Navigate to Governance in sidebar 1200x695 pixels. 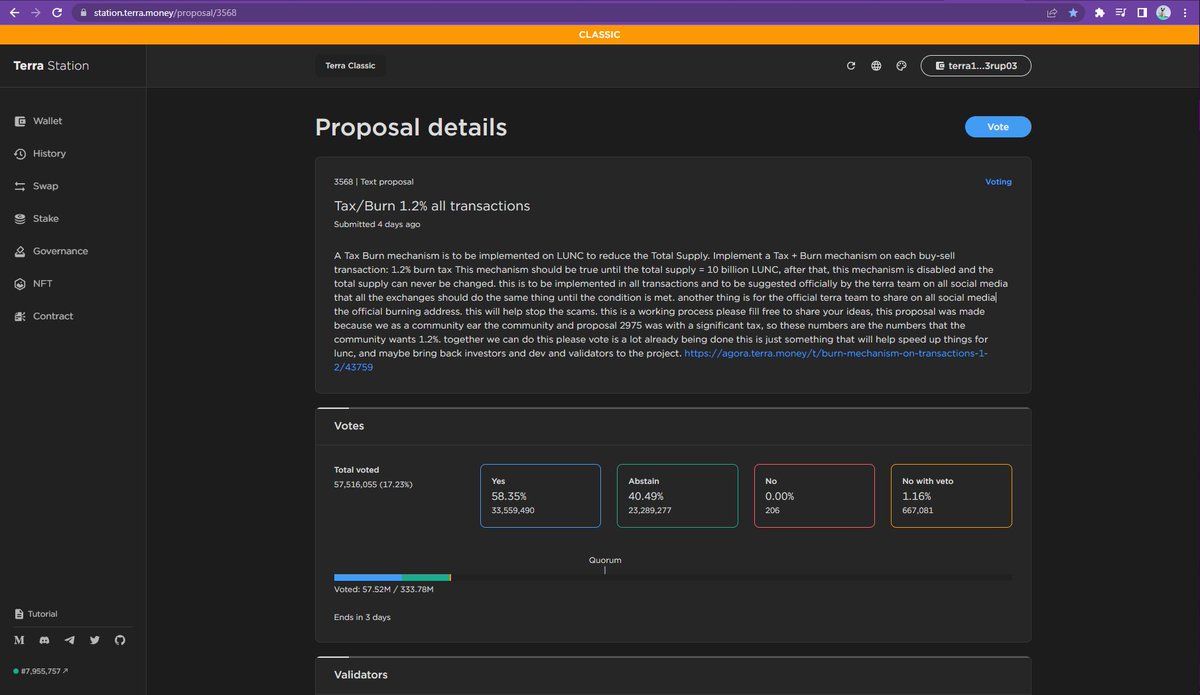(51, 251)
